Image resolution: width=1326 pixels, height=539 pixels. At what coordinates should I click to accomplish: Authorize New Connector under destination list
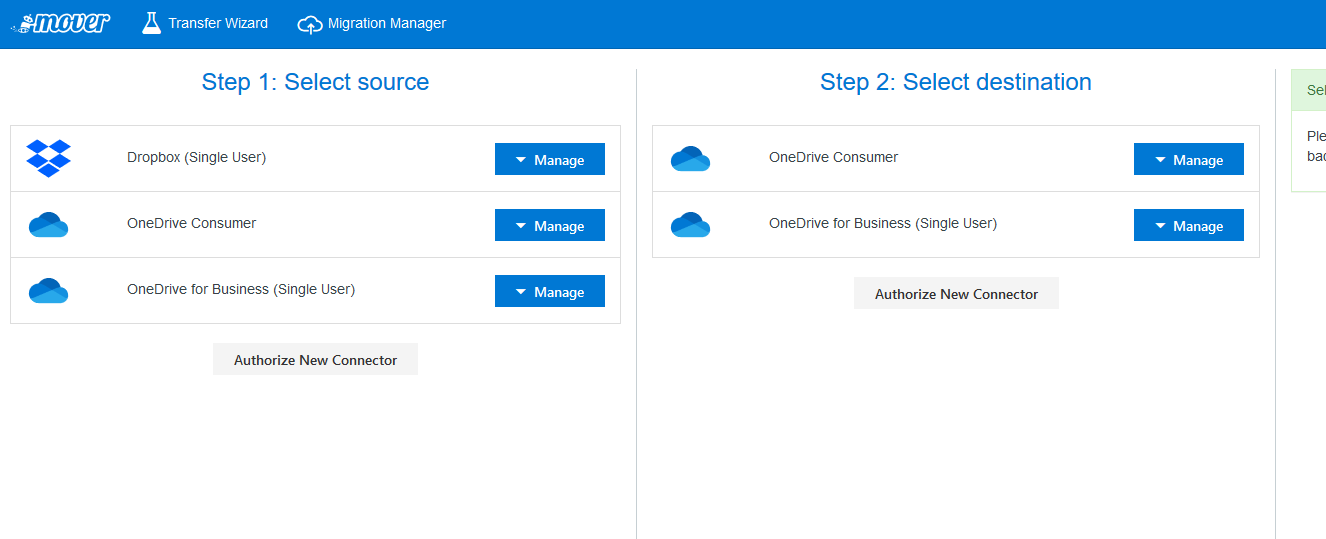(956, 293)
